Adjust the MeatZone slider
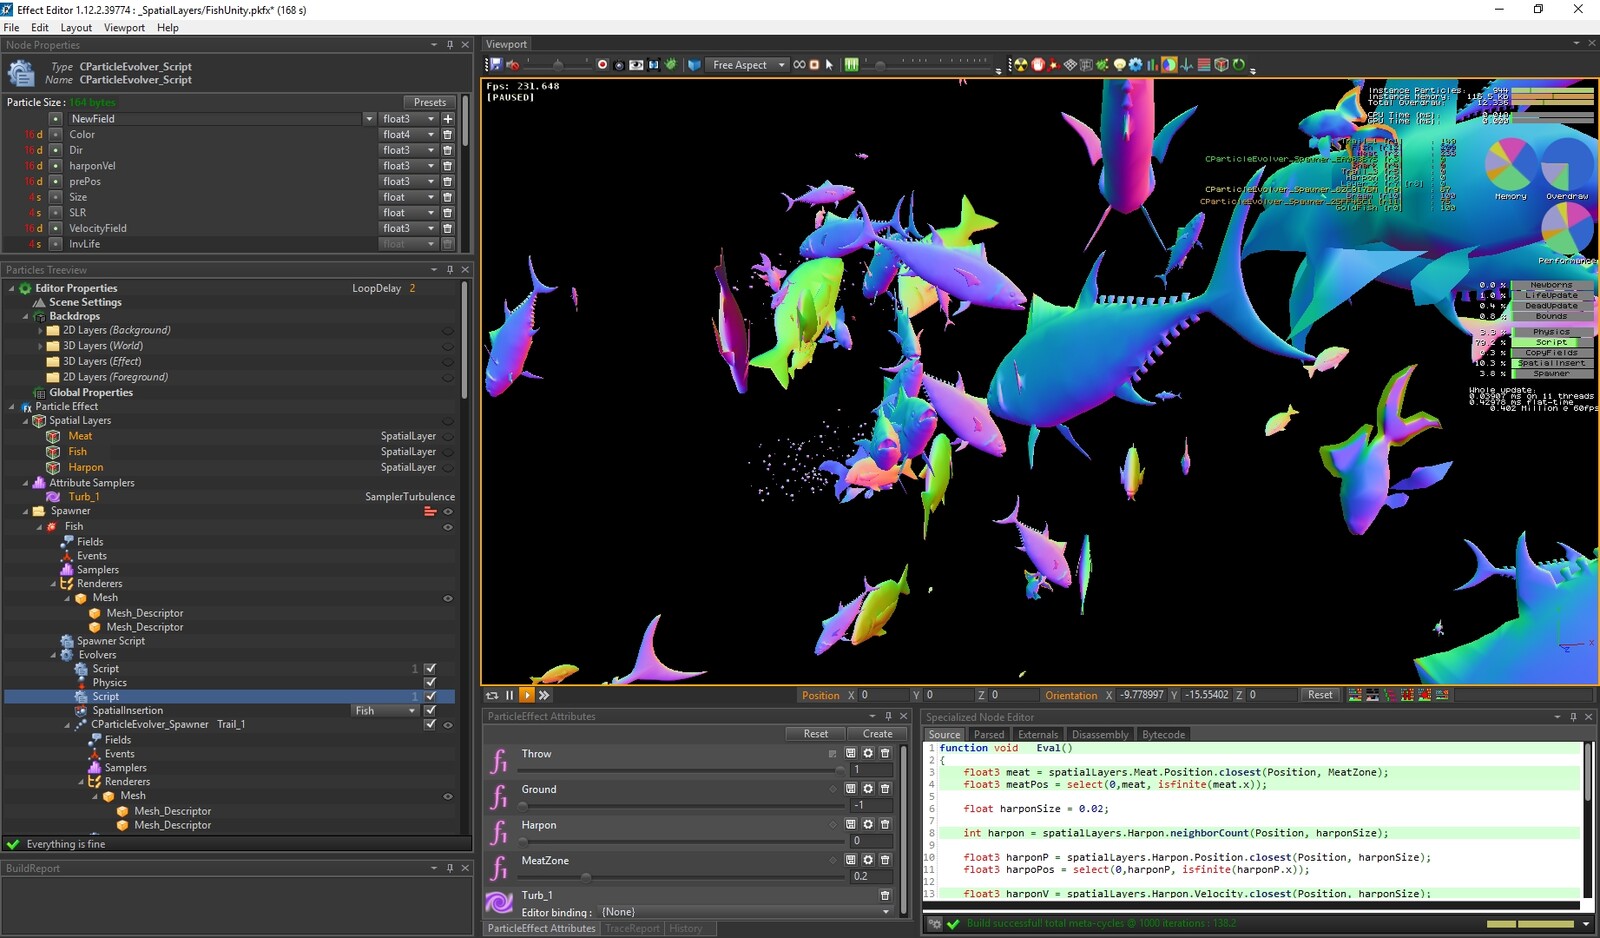Viewport: 1600px width, 938px height. coord(585,876)
